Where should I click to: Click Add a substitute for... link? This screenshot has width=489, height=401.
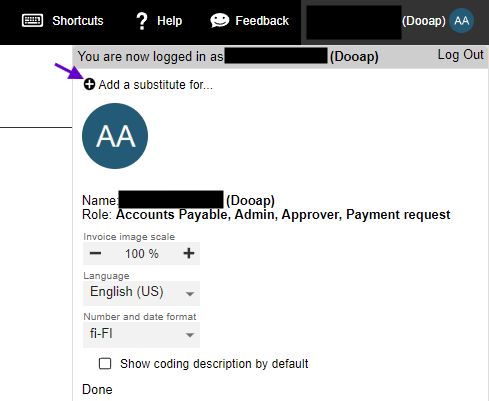[155, 85]
